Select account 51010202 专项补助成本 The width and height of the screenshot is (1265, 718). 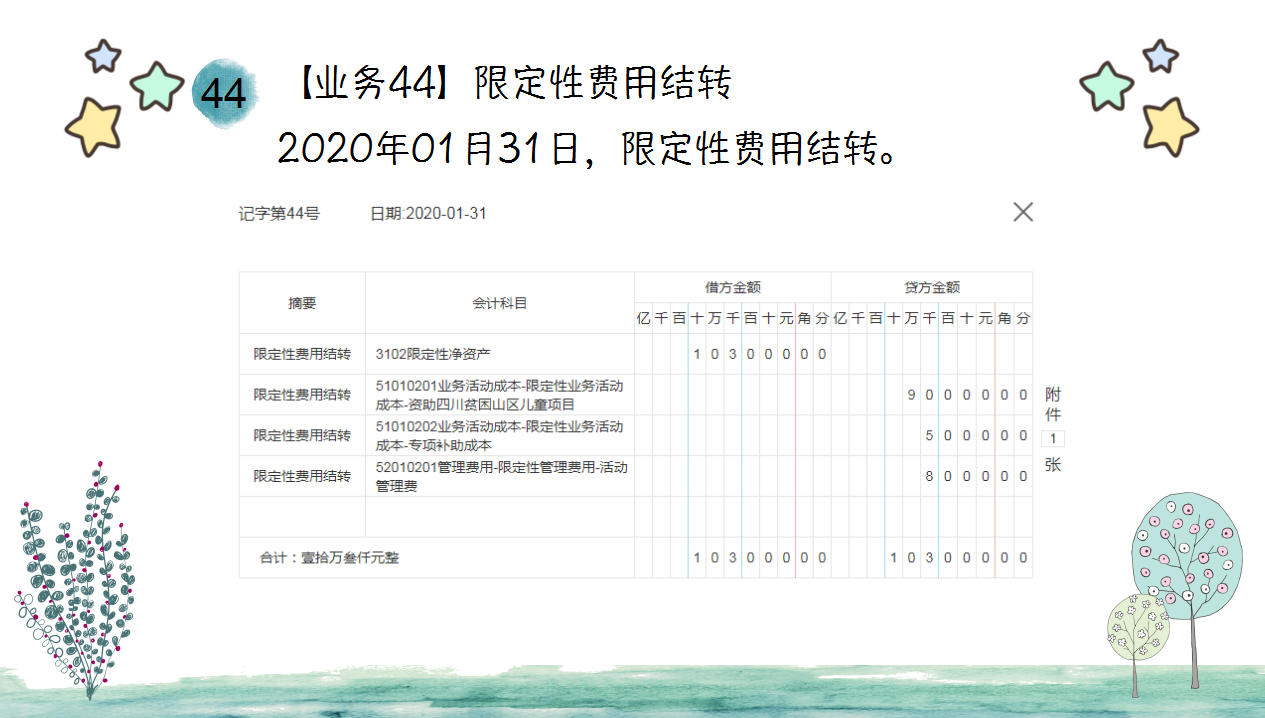click(500, 436)
